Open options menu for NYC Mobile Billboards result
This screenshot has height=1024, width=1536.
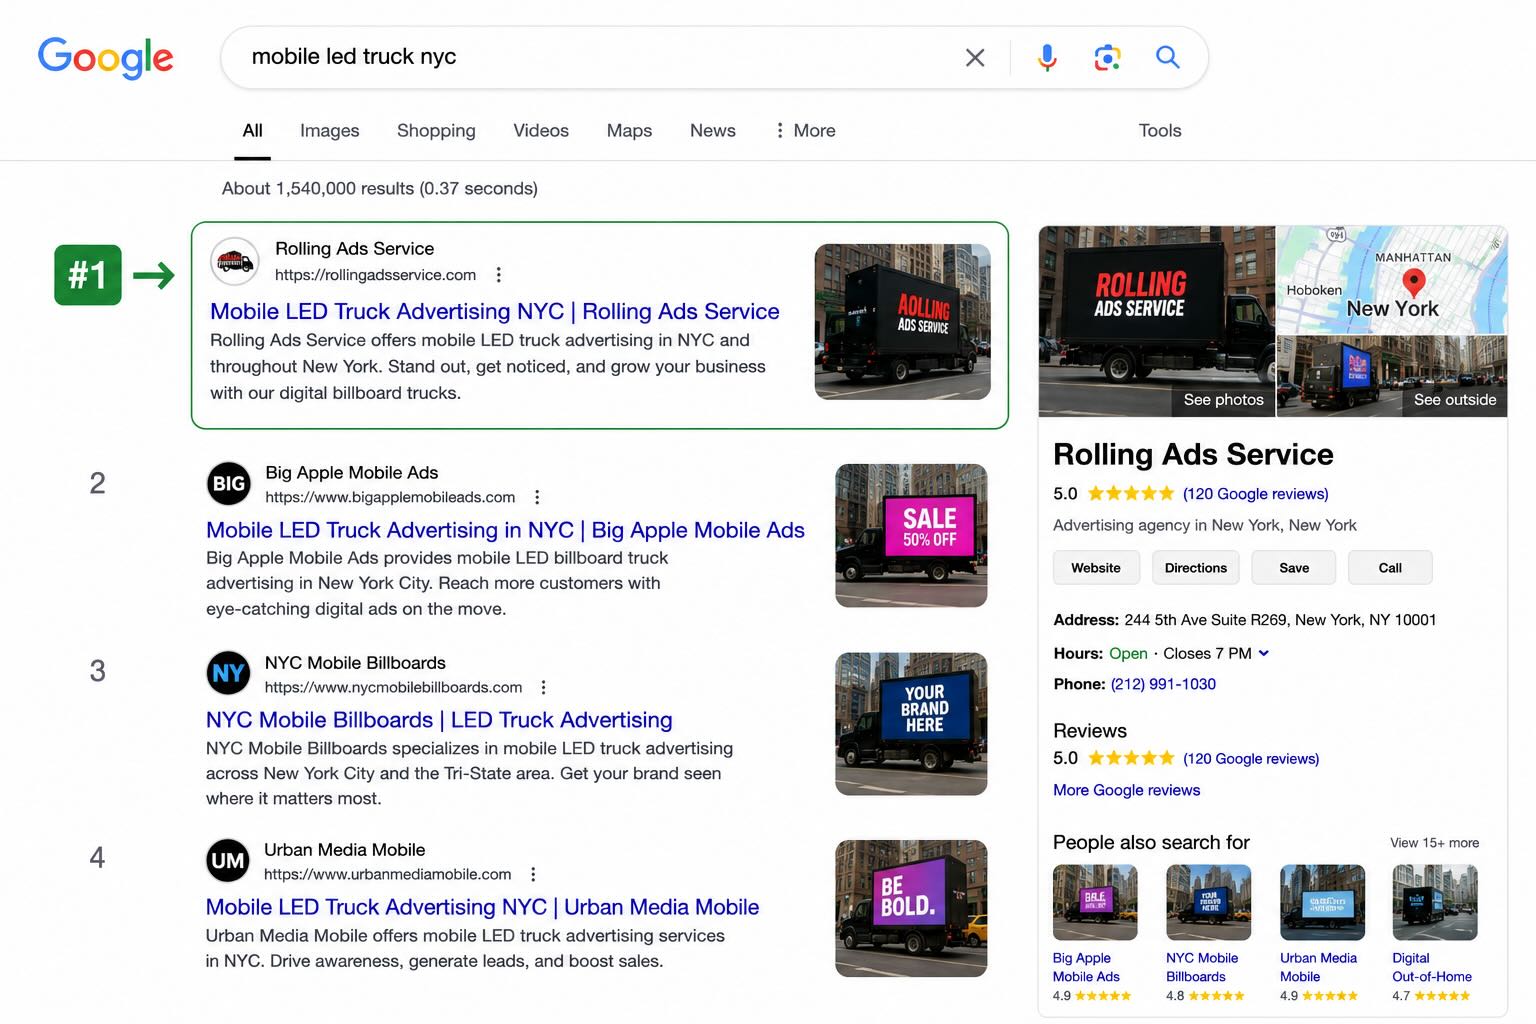[x=544, y=687]
